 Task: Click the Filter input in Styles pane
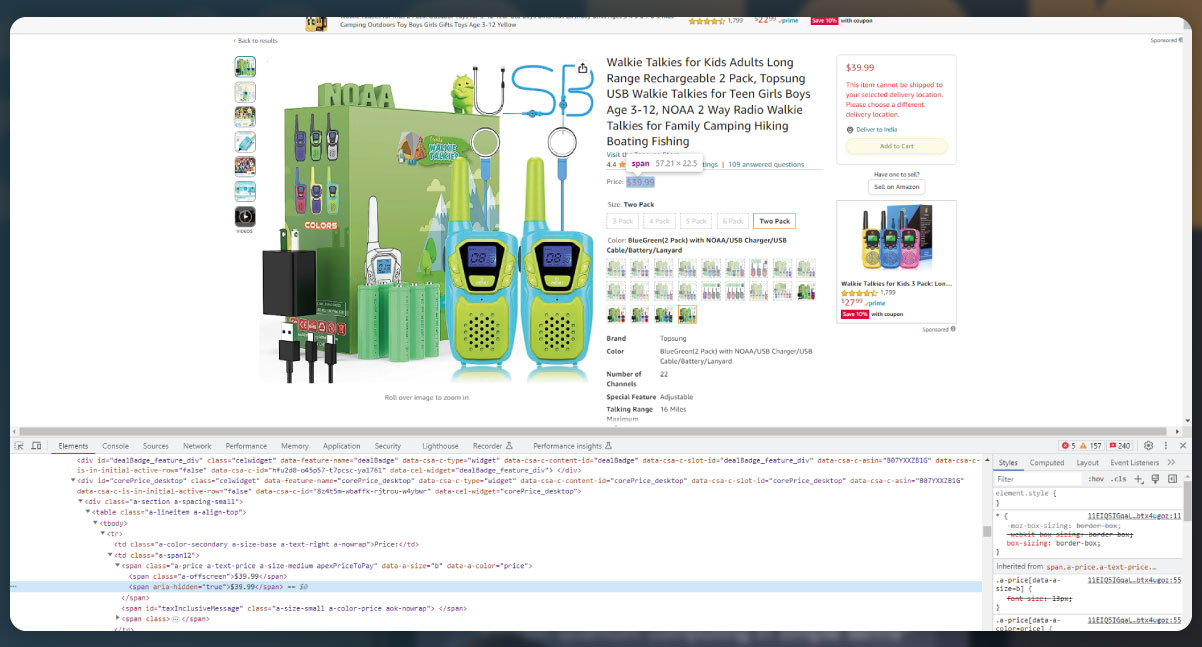(1037, 479)
